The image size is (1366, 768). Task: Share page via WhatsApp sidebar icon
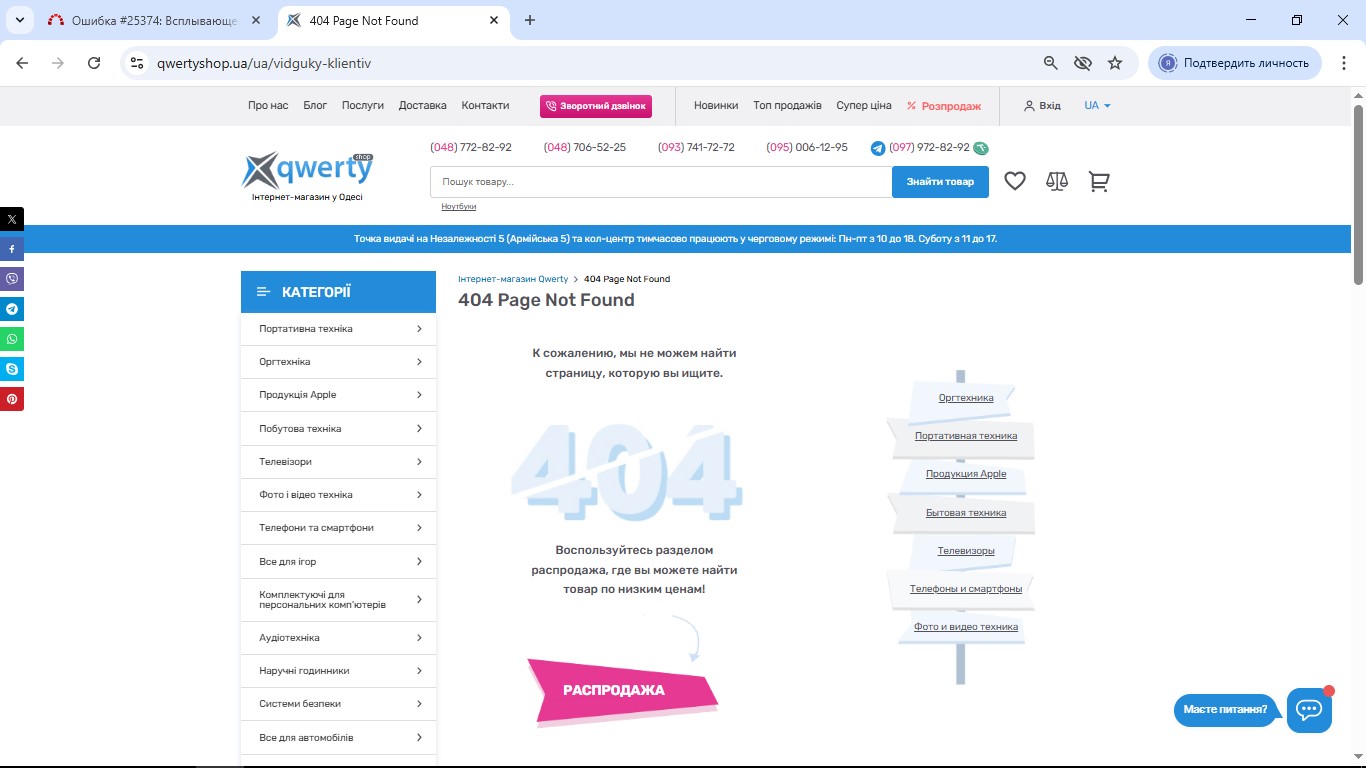(12, 339)
